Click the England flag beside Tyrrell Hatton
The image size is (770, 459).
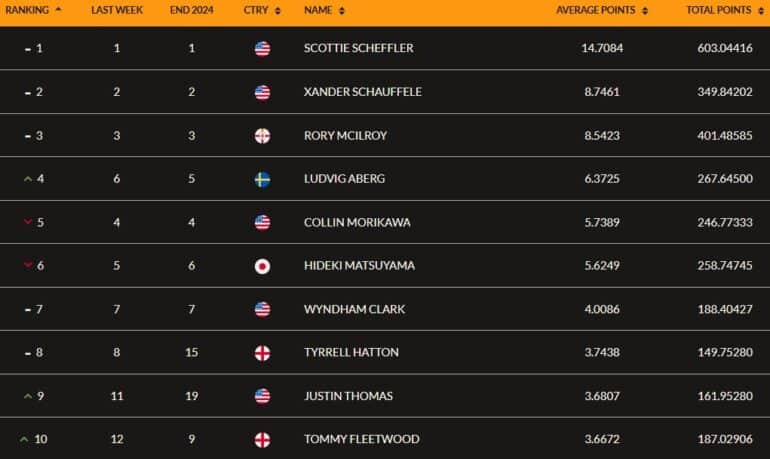tap(262, 353)
